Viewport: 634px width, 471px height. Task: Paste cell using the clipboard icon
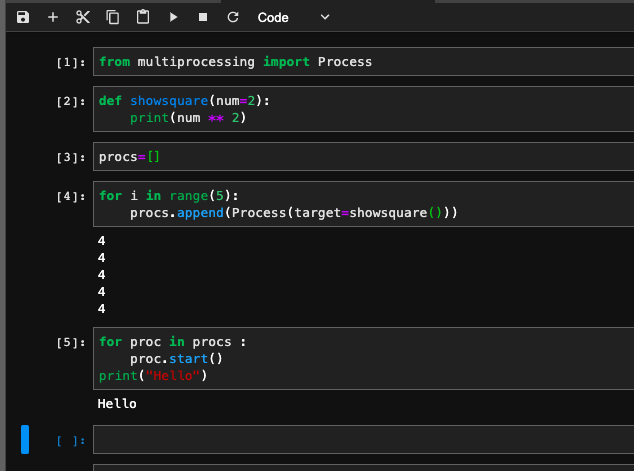click(x=143, y=17)
